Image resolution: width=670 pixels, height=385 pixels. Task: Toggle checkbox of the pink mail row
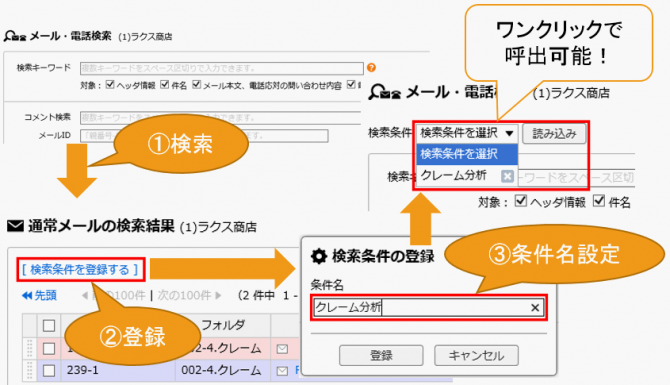click(49, 348)
